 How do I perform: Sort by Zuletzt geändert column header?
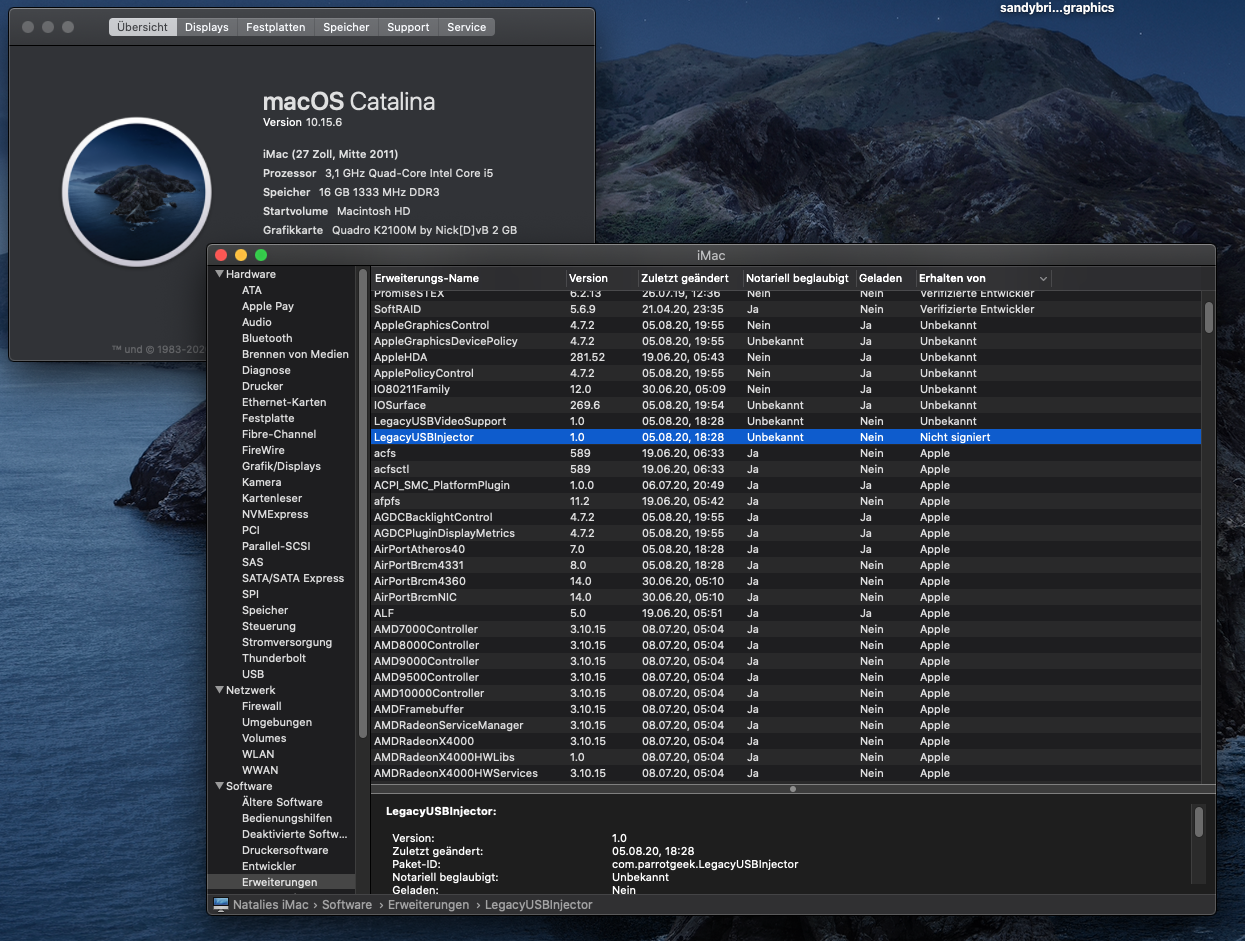[x=690, y=278]
